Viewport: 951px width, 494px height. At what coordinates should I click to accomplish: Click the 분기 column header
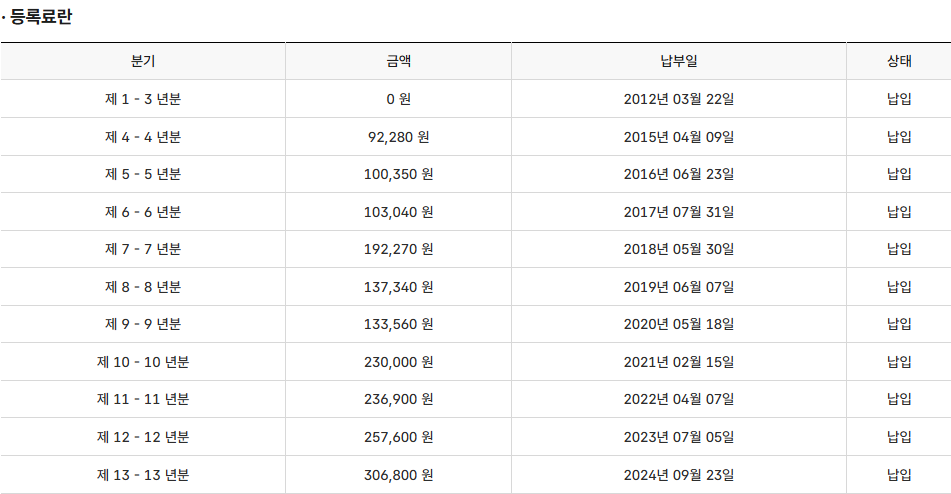[143, 61]
